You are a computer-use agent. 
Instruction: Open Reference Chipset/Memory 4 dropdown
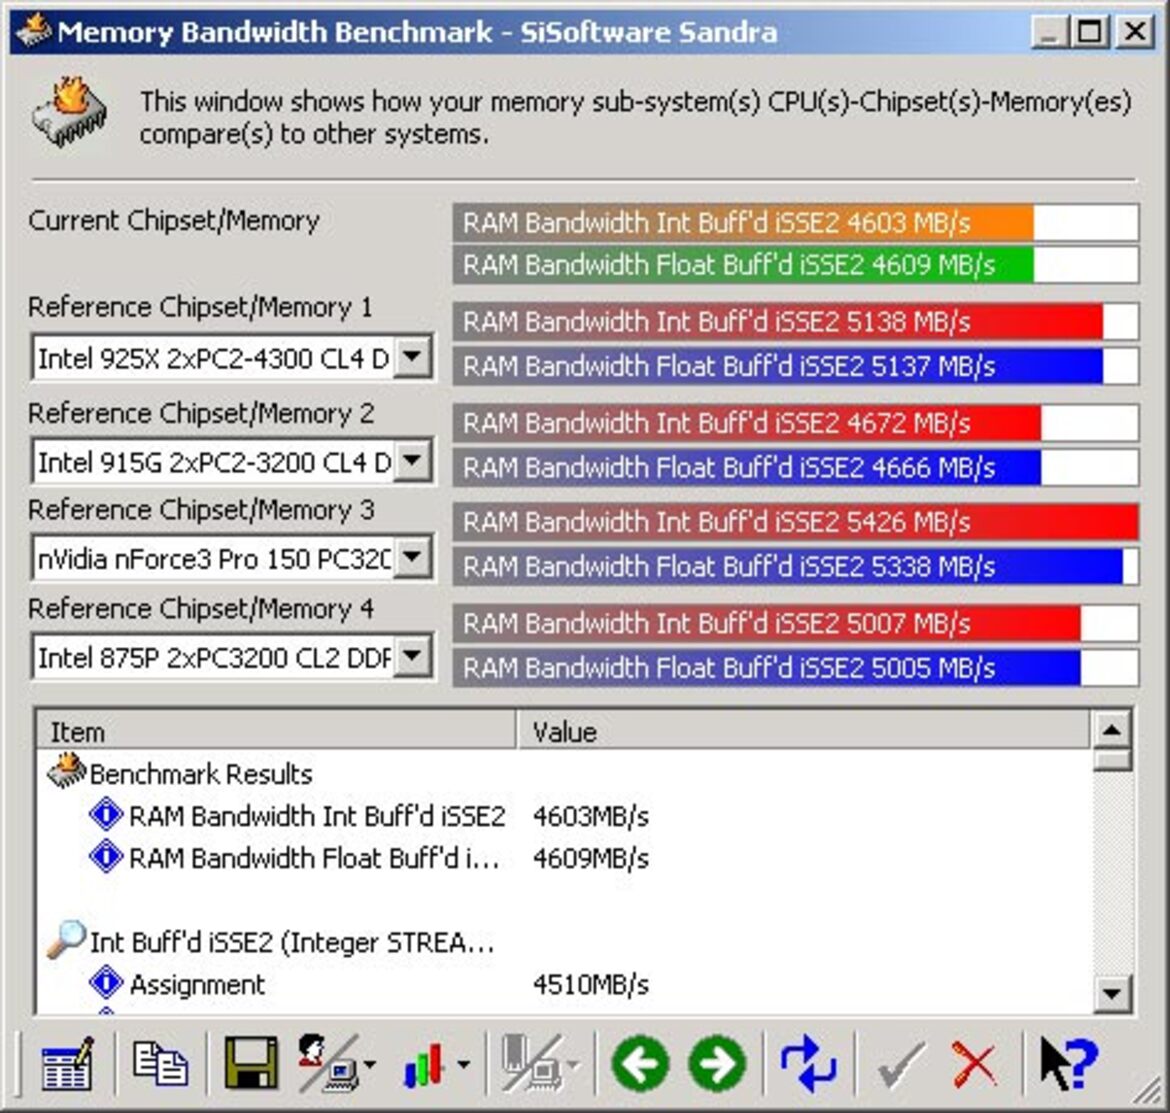pos(413,657)
